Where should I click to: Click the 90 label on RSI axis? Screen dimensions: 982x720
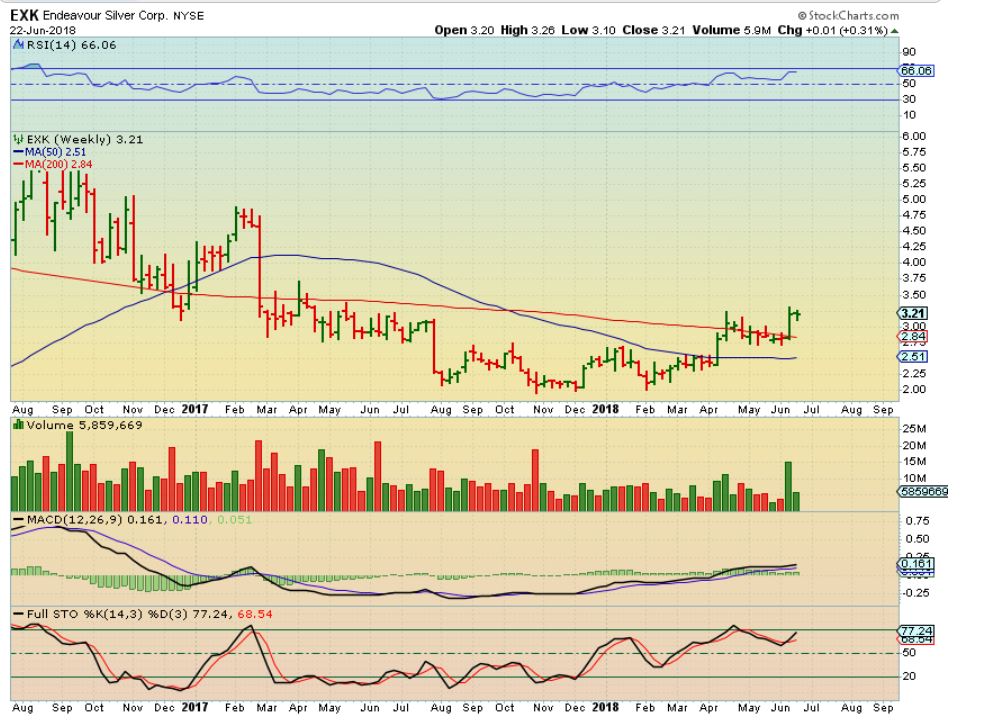pyautogui.click(x=909, y=52)
